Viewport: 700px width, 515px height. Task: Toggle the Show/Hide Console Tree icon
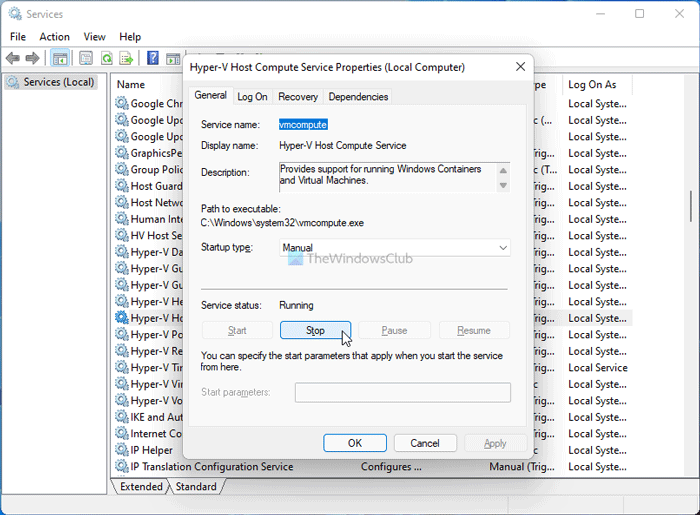tap(60, 58)
